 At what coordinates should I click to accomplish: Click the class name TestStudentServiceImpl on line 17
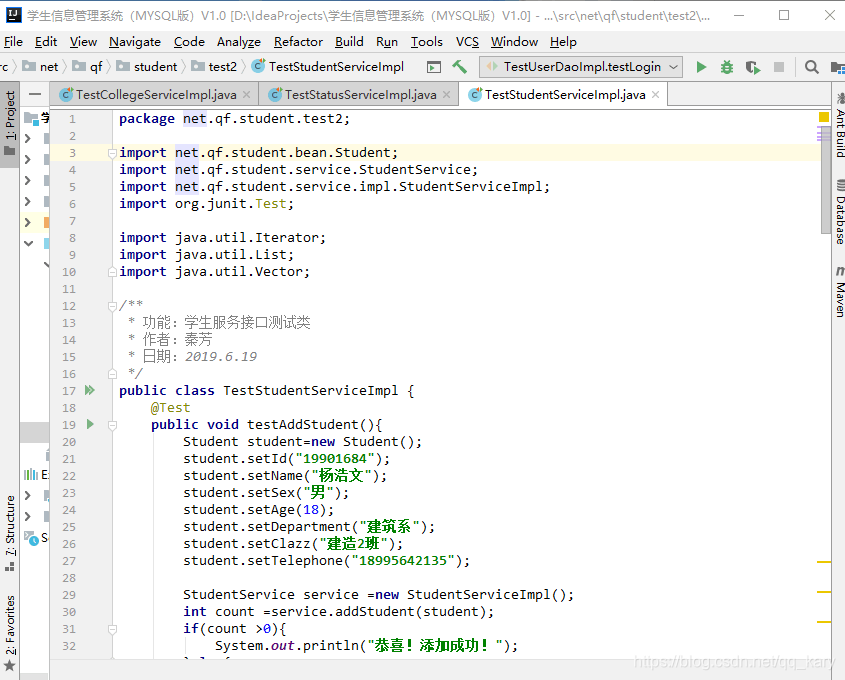[x=310, y=391]
